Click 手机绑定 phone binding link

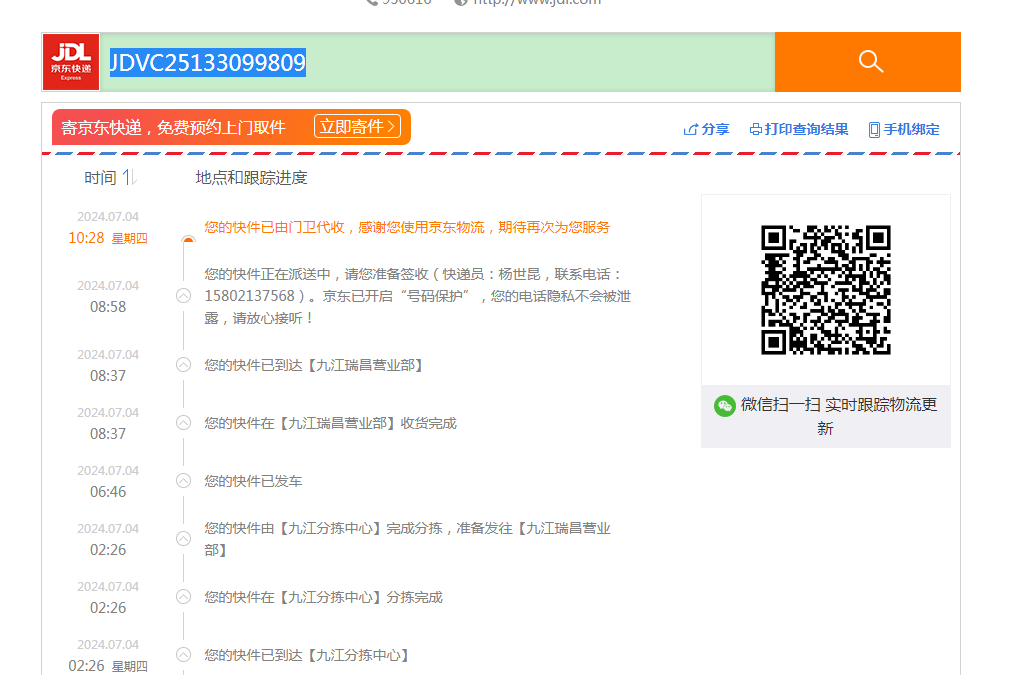[904, 129]
